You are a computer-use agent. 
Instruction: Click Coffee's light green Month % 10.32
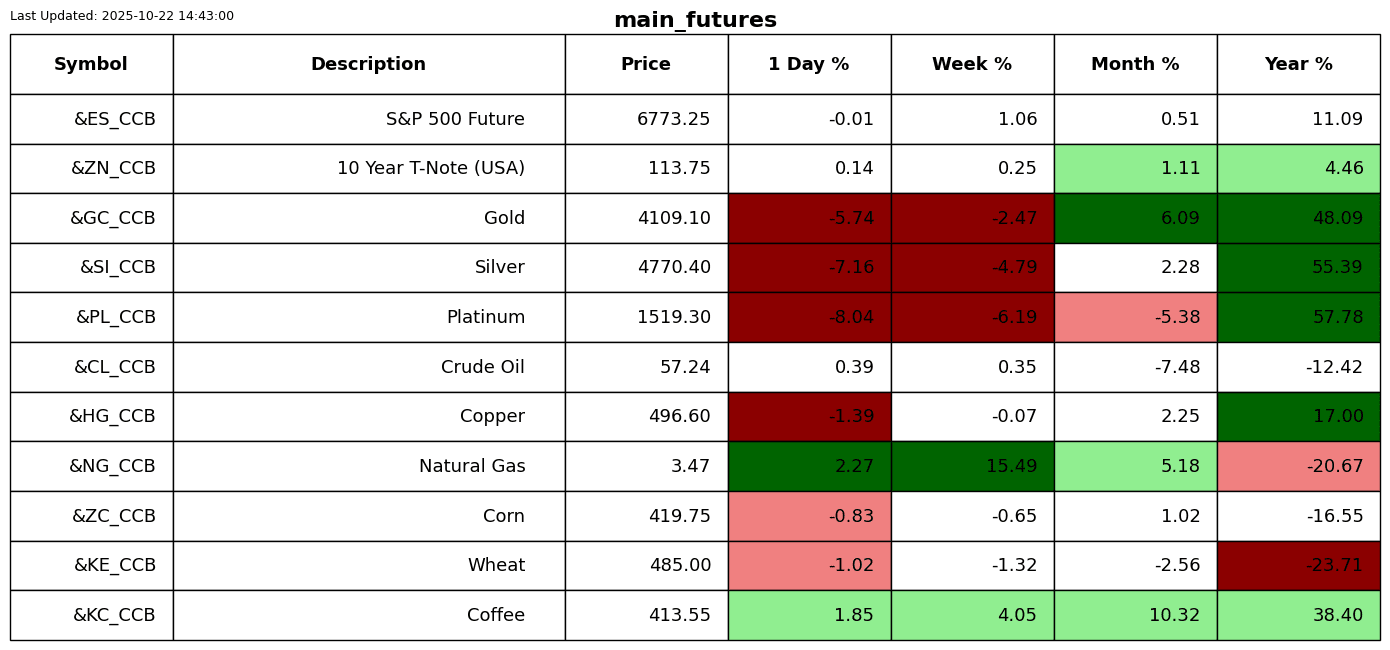click(1135, 615)
